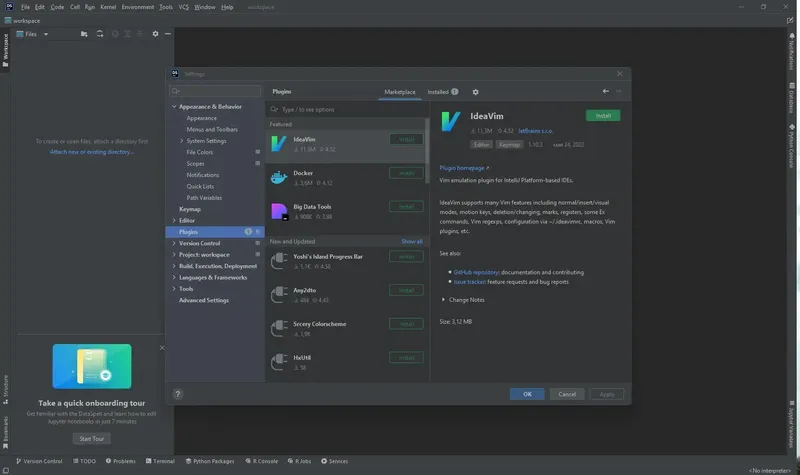The width and height of the screenshot is (800, 475).
Task: Install IdeaVim from the details pane
Action: (x=603, y=116)
